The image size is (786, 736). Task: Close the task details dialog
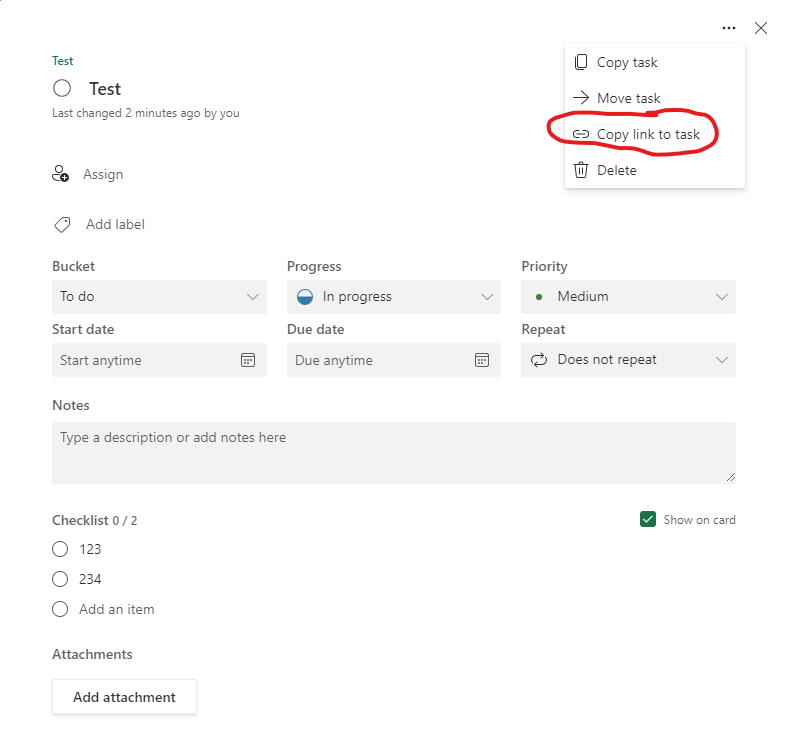click(760, 28)
